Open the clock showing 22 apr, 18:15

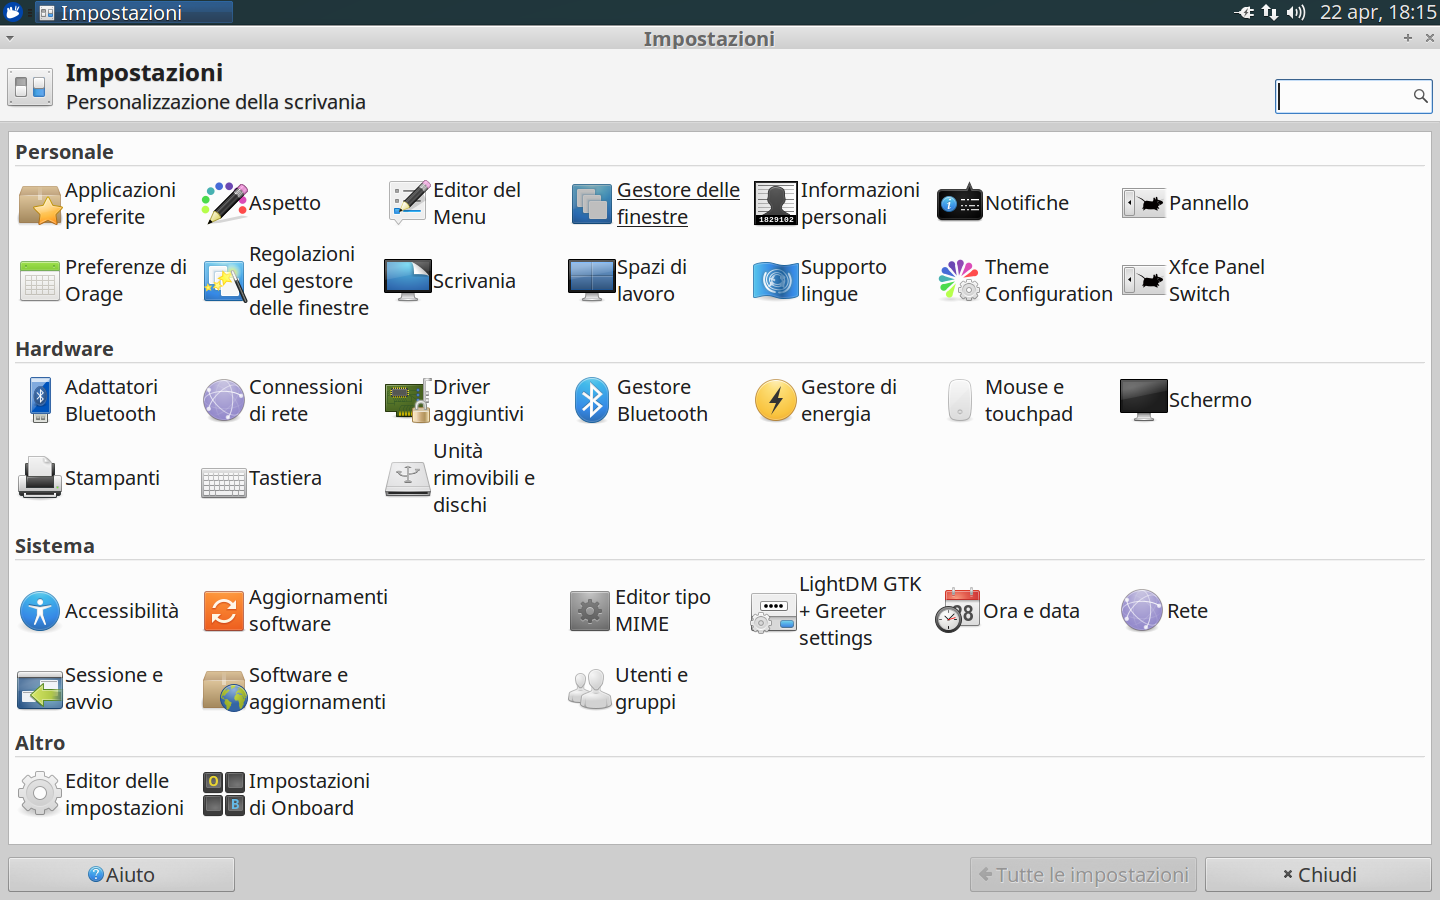click(x=1377, y=12)
